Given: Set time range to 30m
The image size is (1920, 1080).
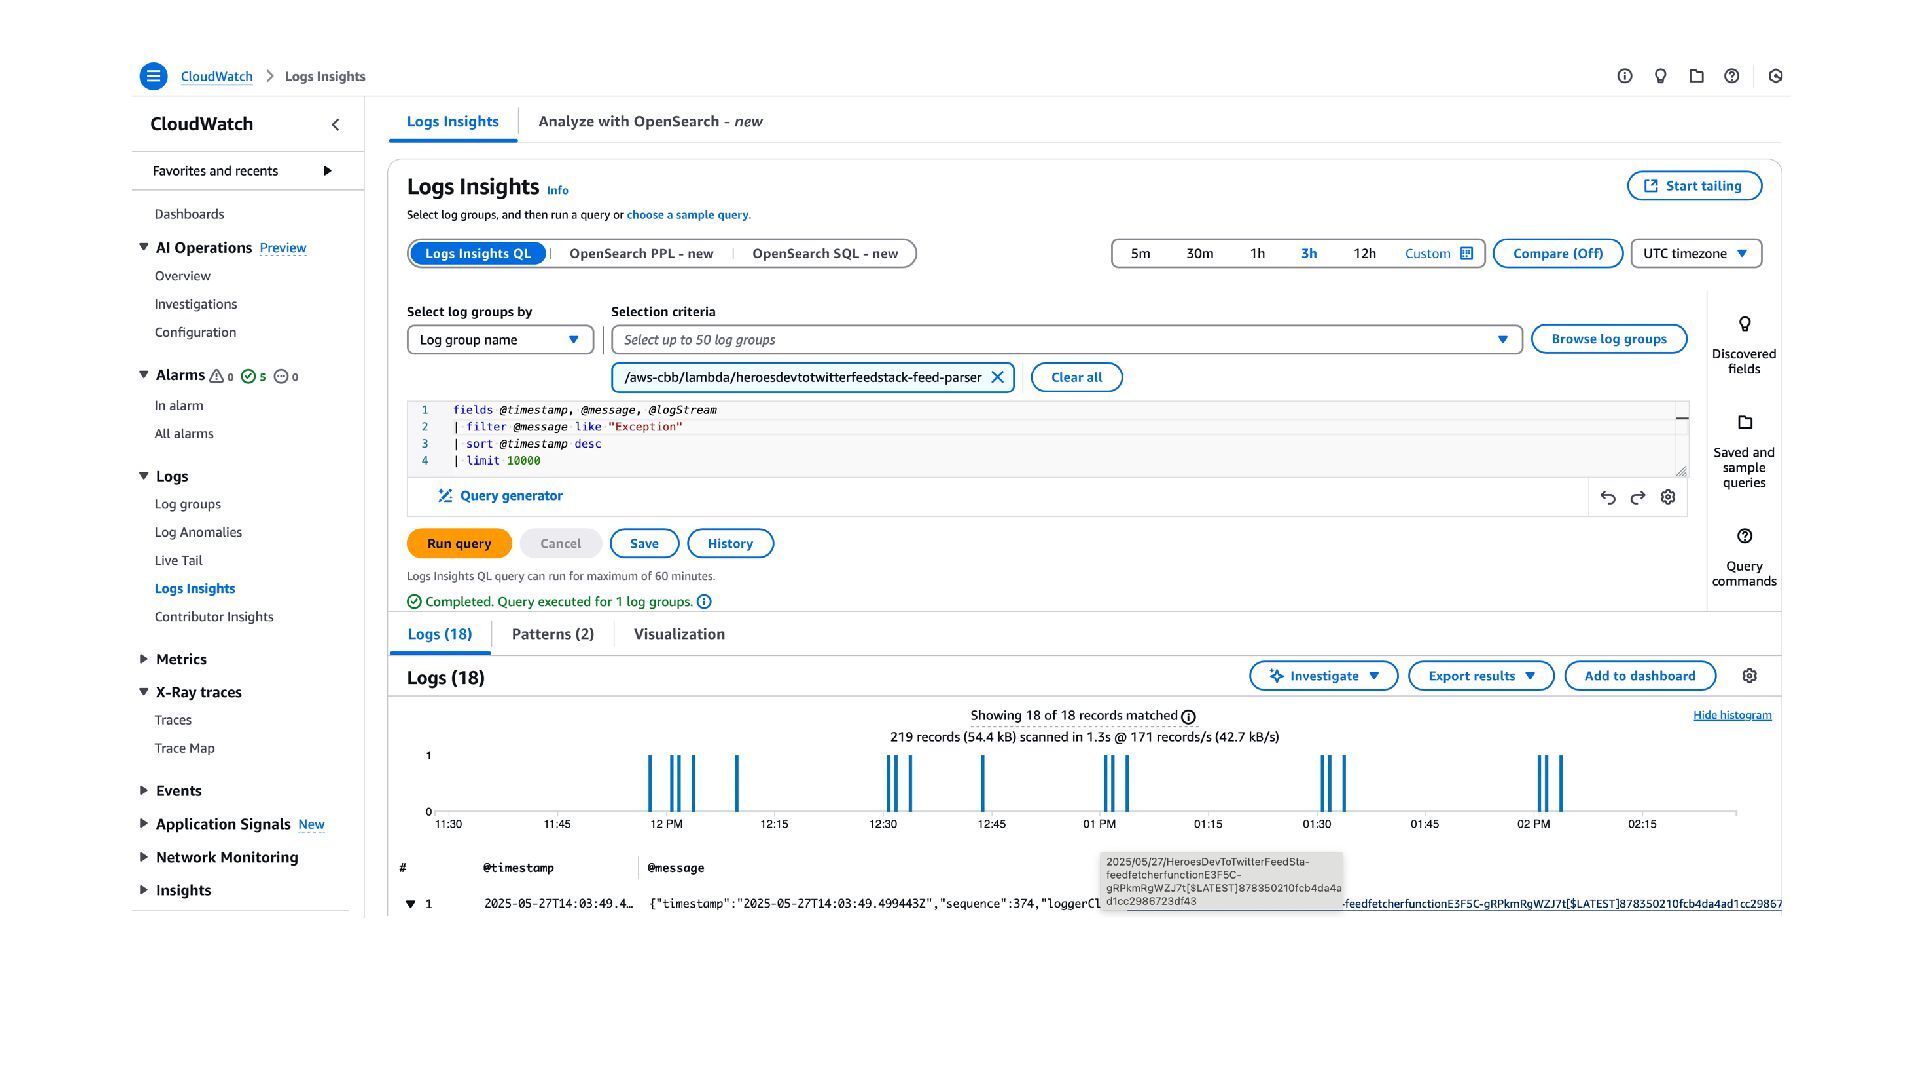Looking at the screenshot, I should (1200, 253).
